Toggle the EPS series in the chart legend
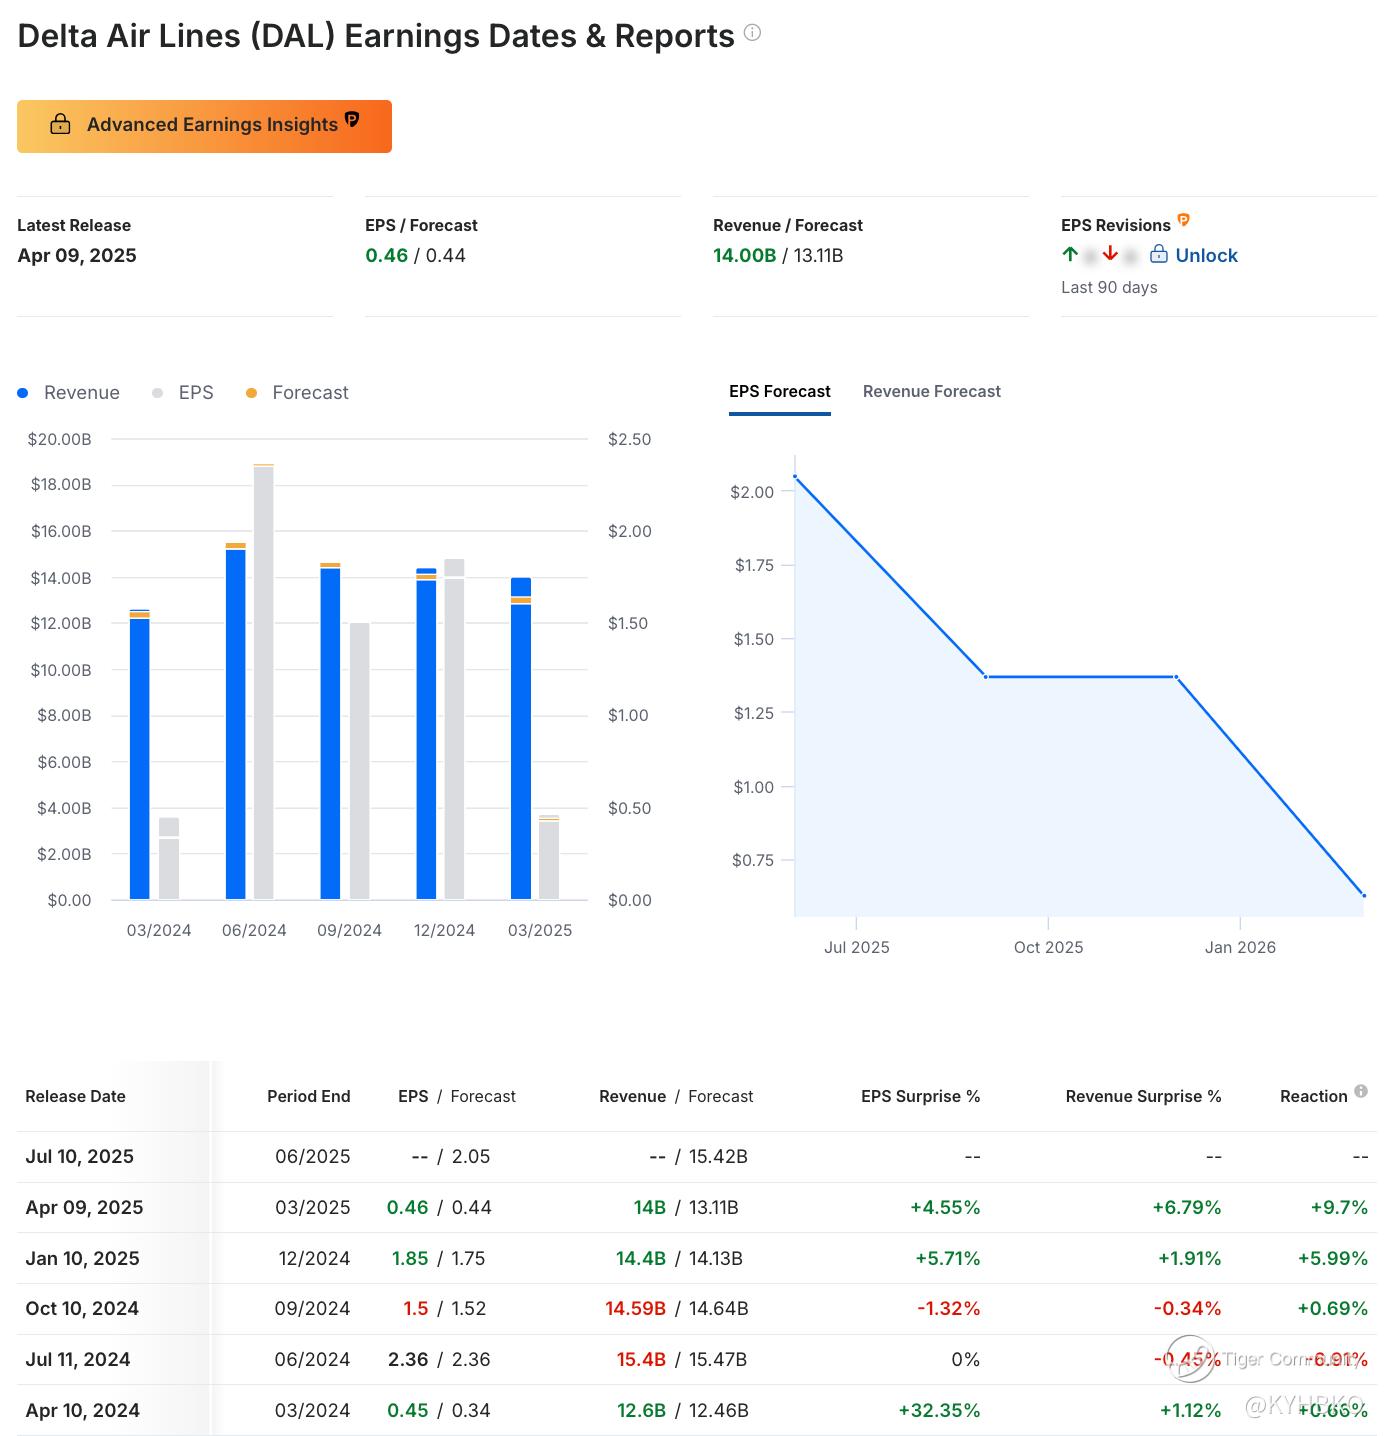Image resolution: width=1390 pixels, height=1436 pixels. [x=183, y=393]
